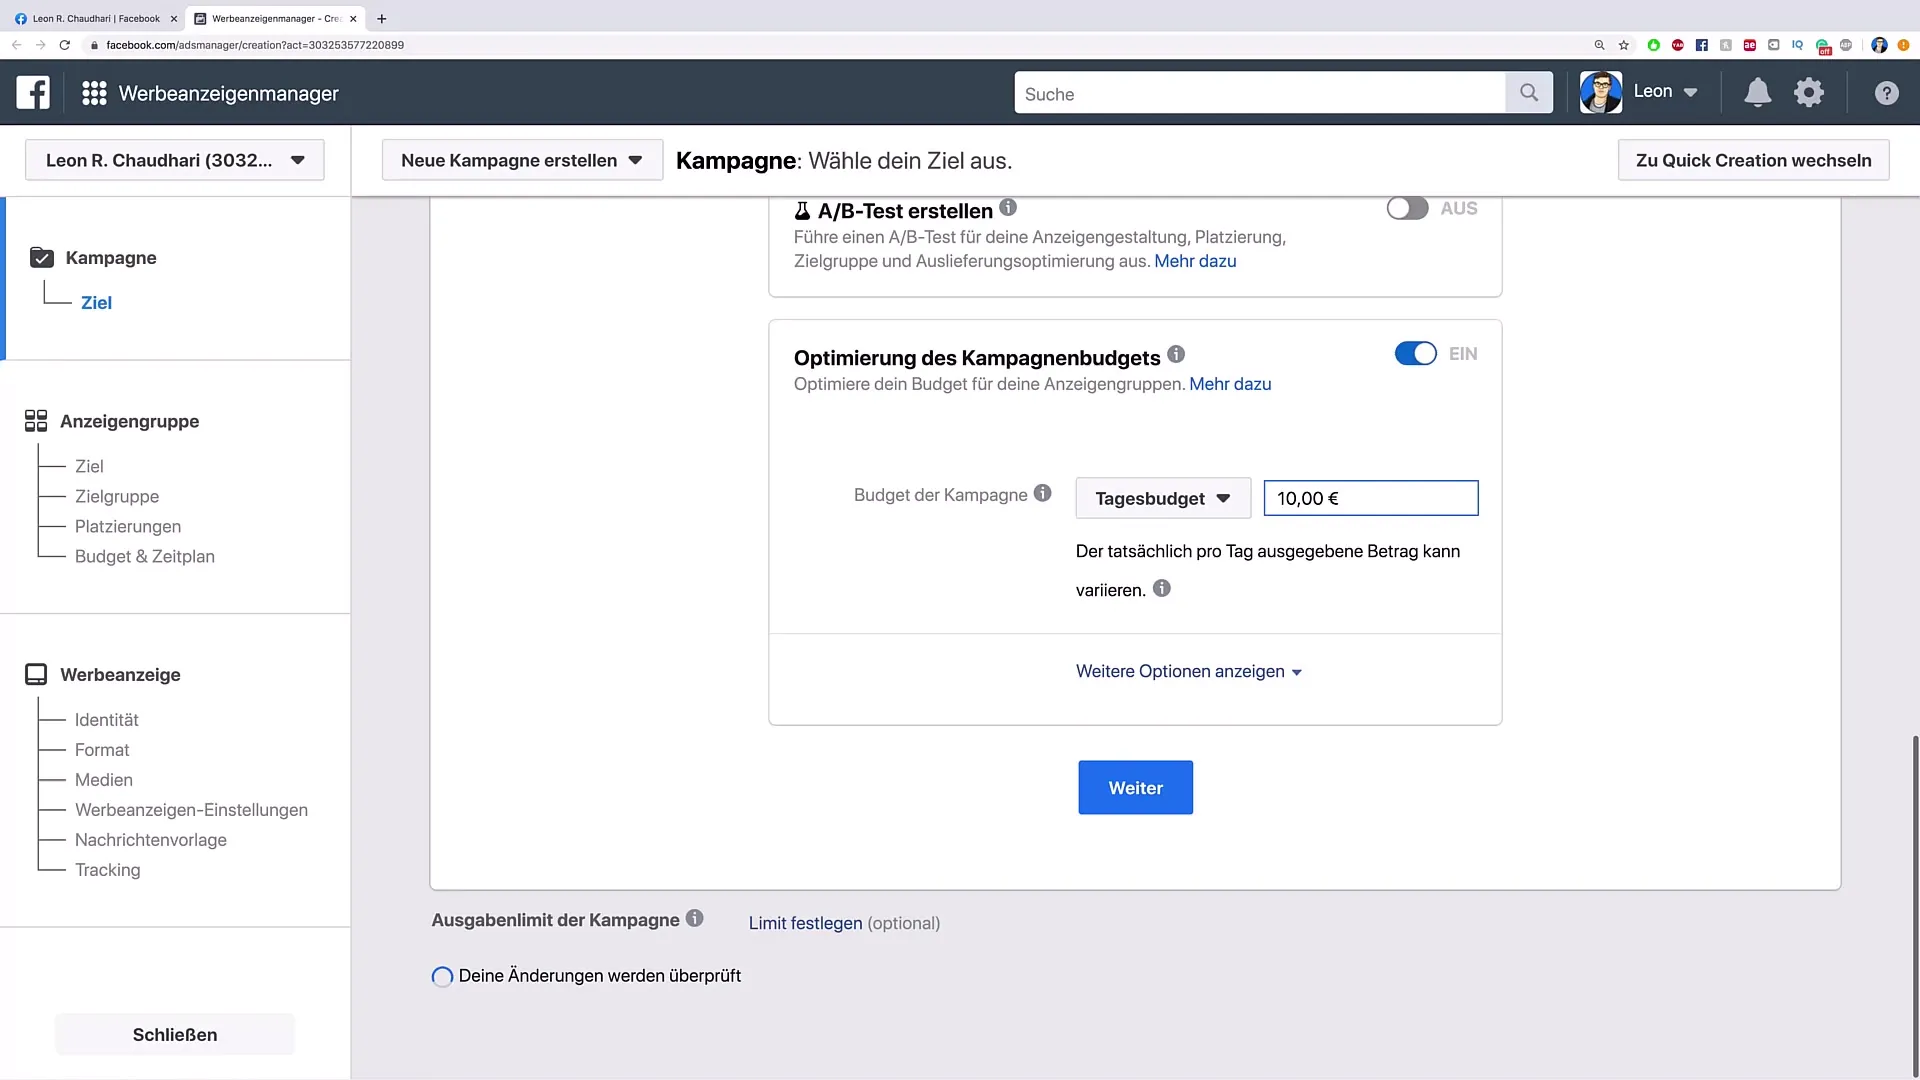Switch to 'Leon R. Chaudhari | Facebook' tab

pyautogui.click(x=93, y=18)
